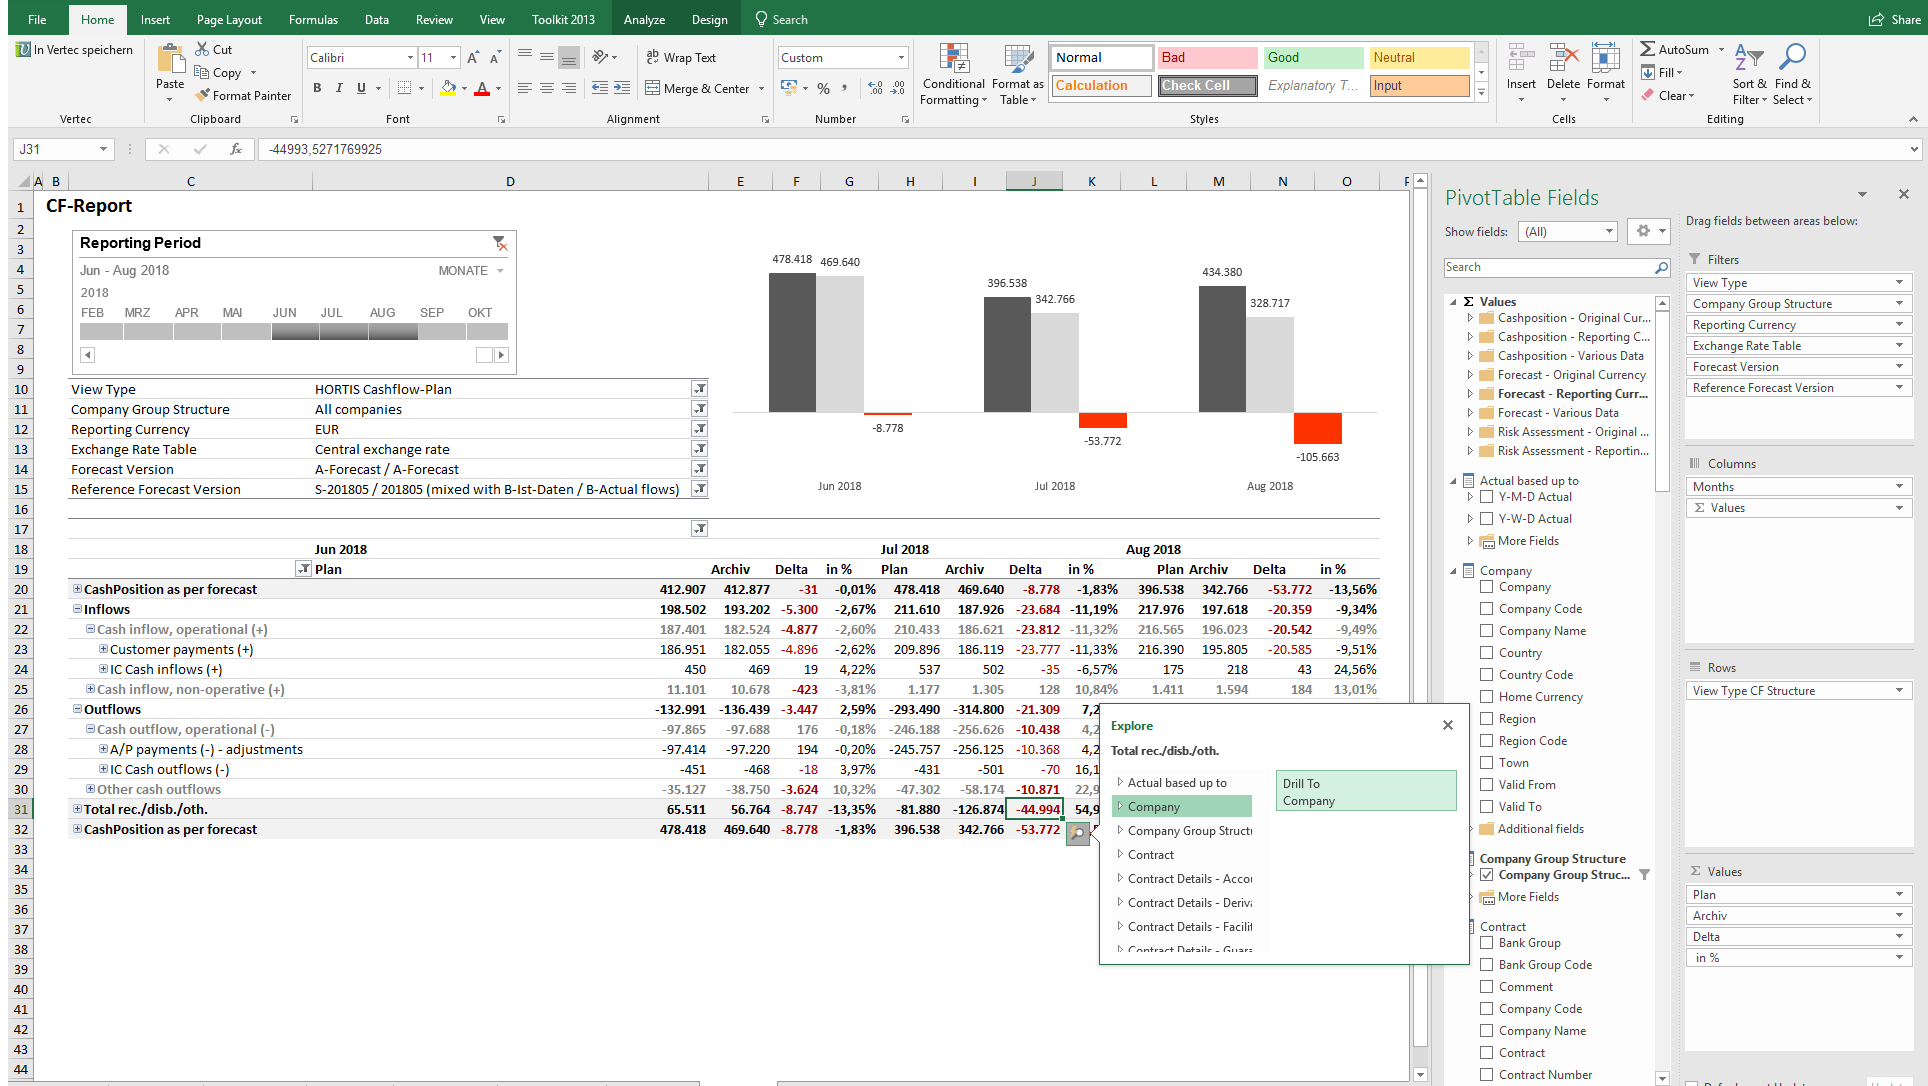Switch to the Design tab

tap(709, 19)
